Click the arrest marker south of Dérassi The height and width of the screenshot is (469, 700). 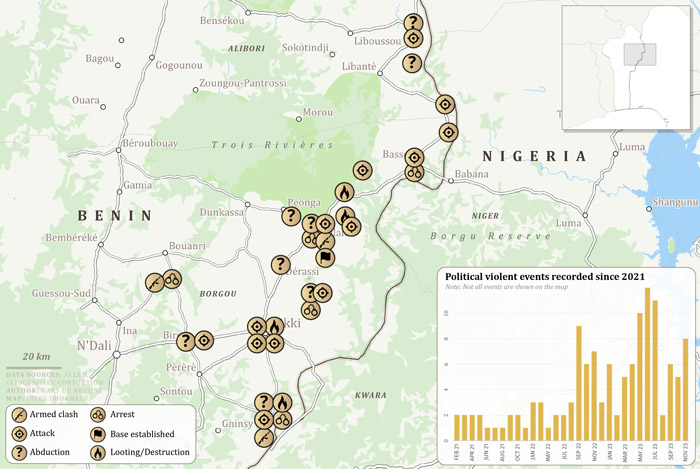click(311, 310)
